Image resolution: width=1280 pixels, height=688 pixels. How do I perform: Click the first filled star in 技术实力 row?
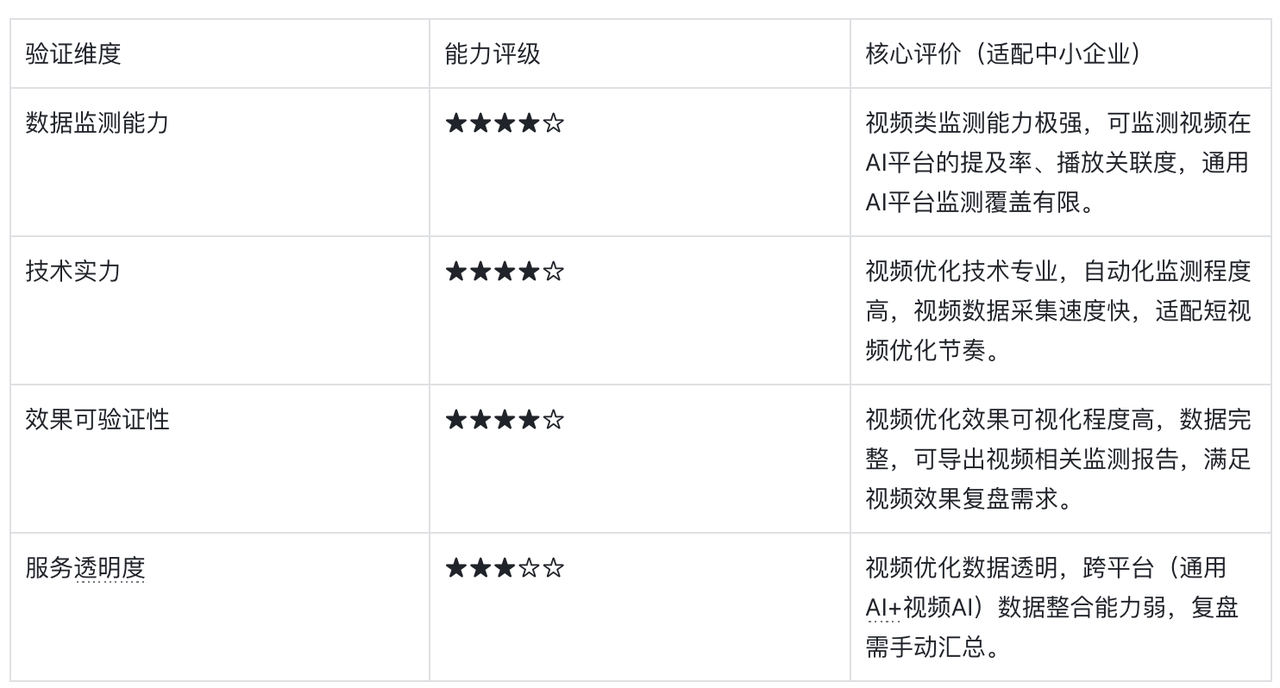[456, 272]
